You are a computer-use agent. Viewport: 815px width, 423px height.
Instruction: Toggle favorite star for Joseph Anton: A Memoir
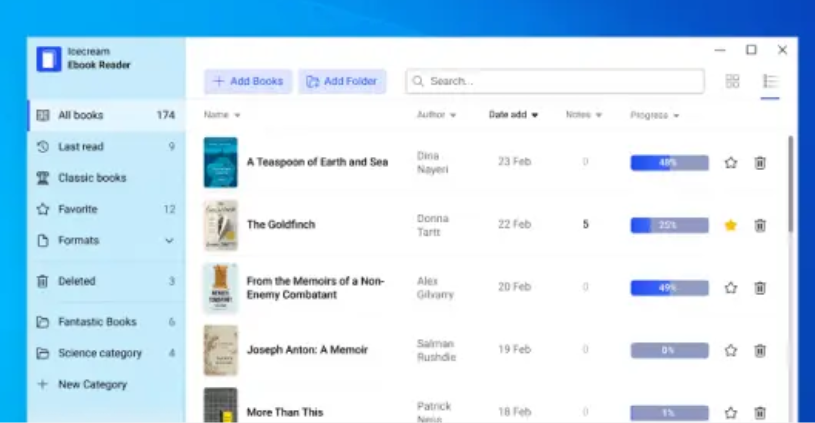(x=731, y=351)
